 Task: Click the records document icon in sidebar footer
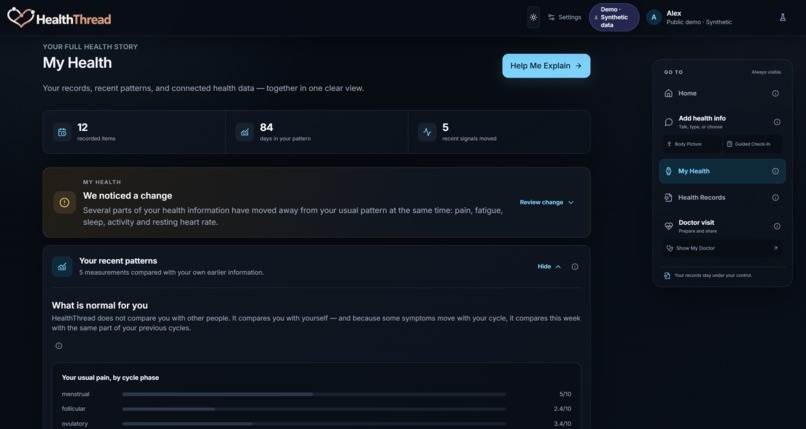pos(667,276)
